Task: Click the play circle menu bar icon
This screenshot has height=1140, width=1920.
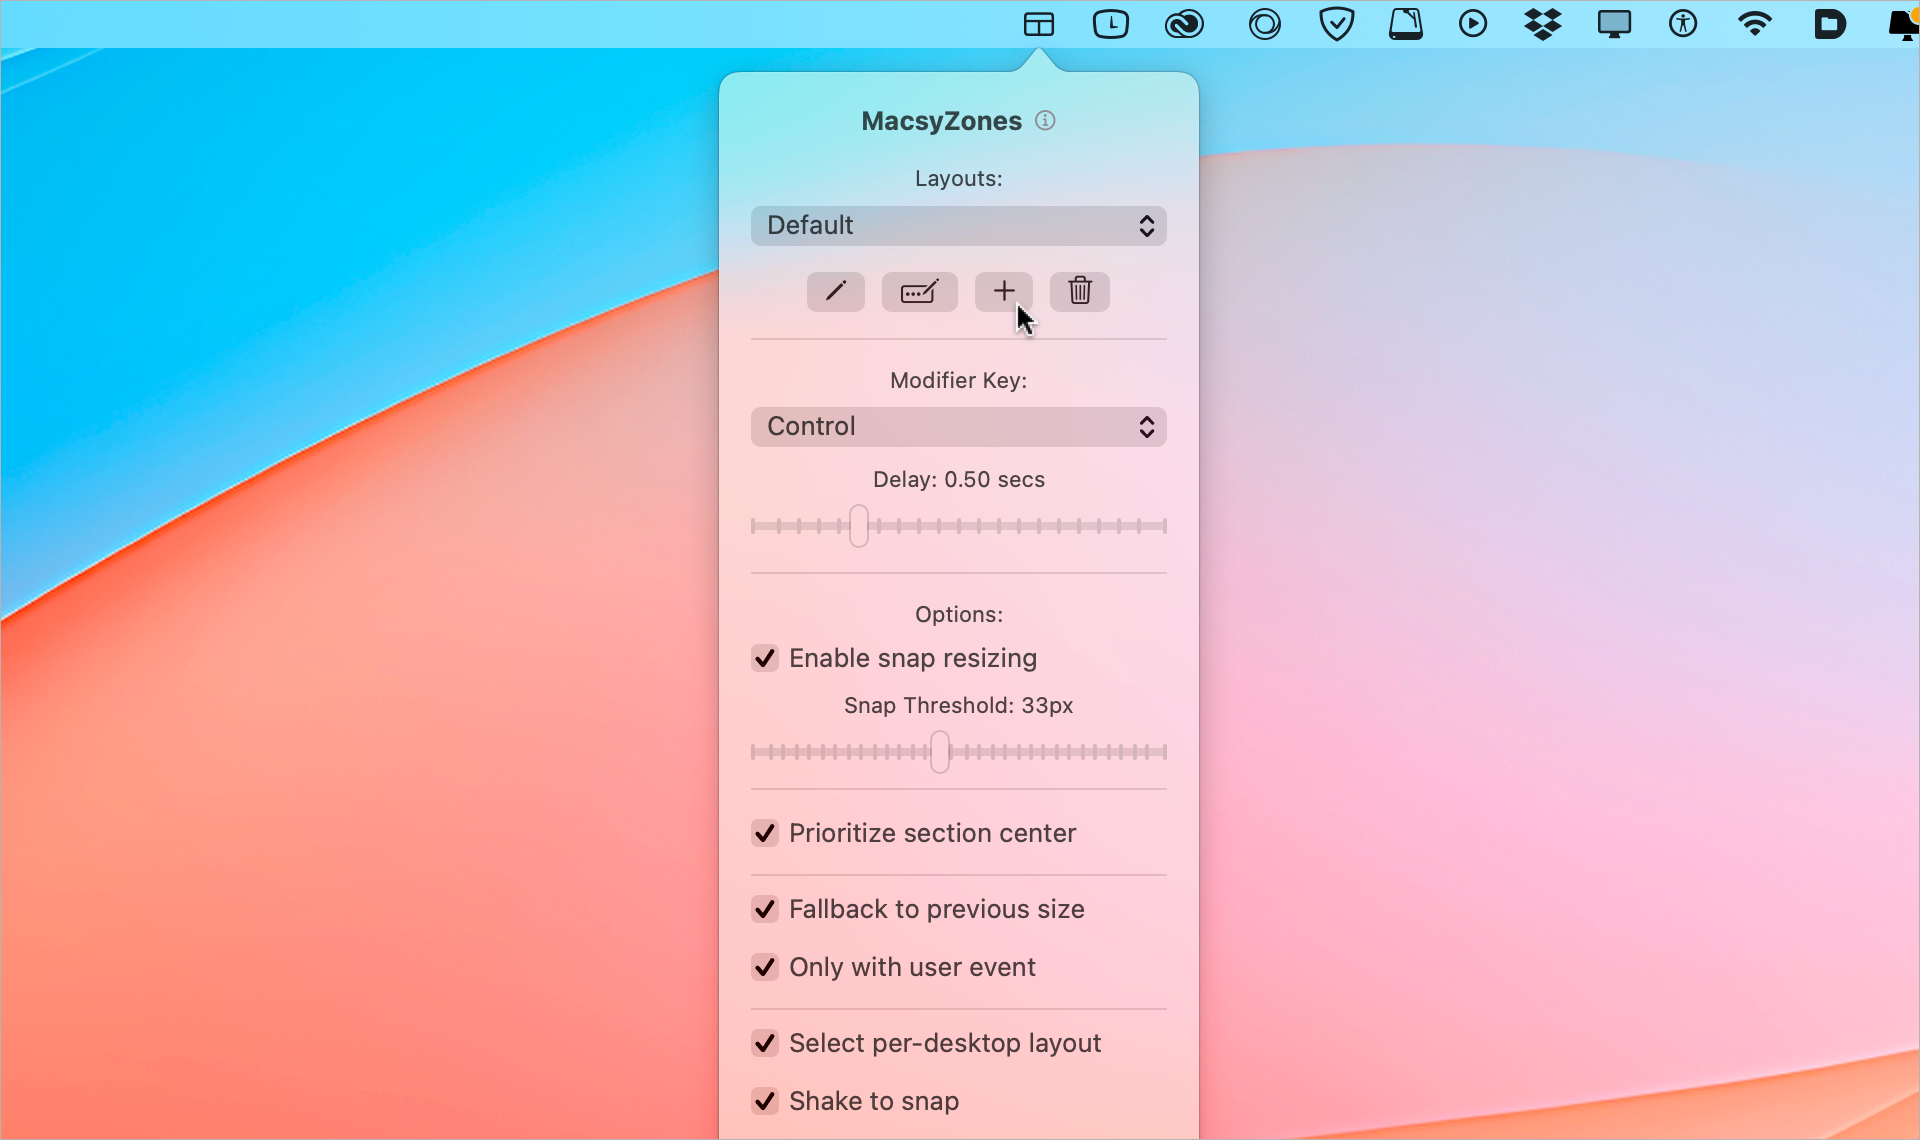Action: pyautogui.click(x=1473, y=24)
